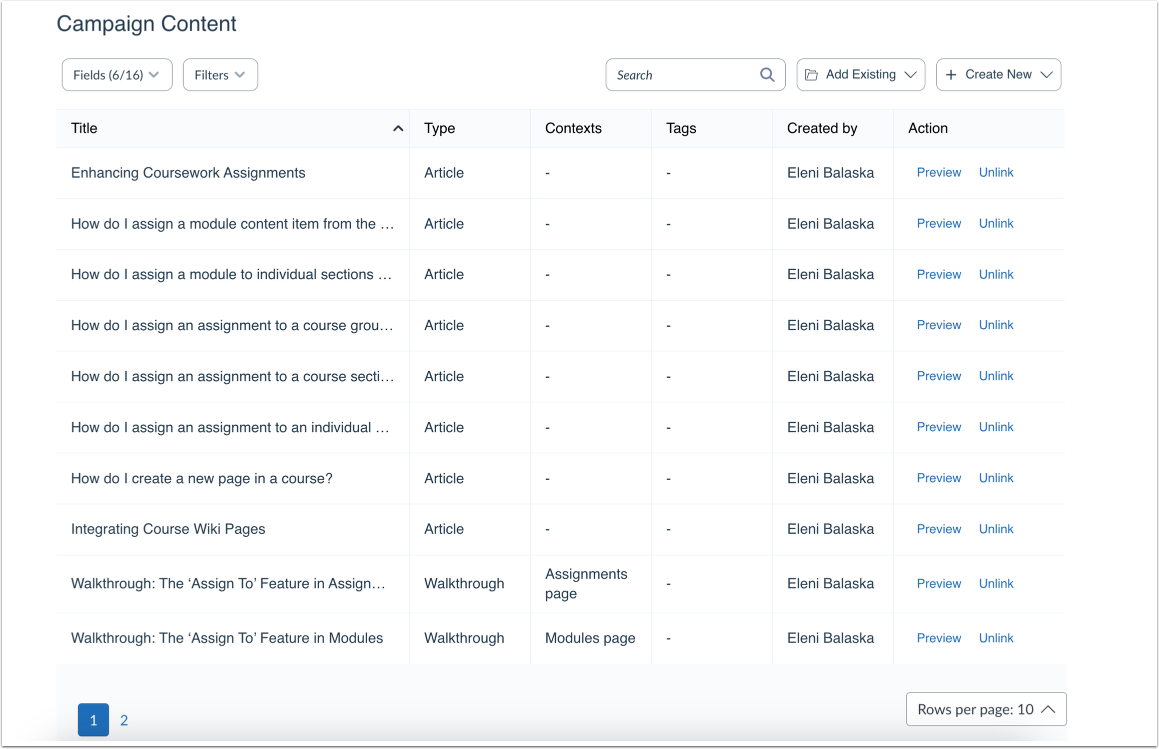Toggle Title column sort arrow
The height and width of the screenshot is (749, 1159).
[398, 129]
